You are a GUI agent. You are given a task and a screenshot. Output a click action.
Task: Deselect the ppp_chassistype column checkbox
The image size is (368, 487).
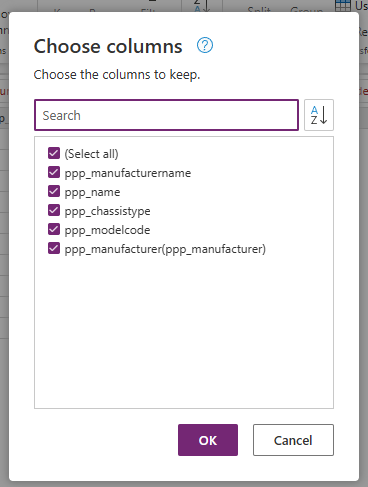click(54, 210)
